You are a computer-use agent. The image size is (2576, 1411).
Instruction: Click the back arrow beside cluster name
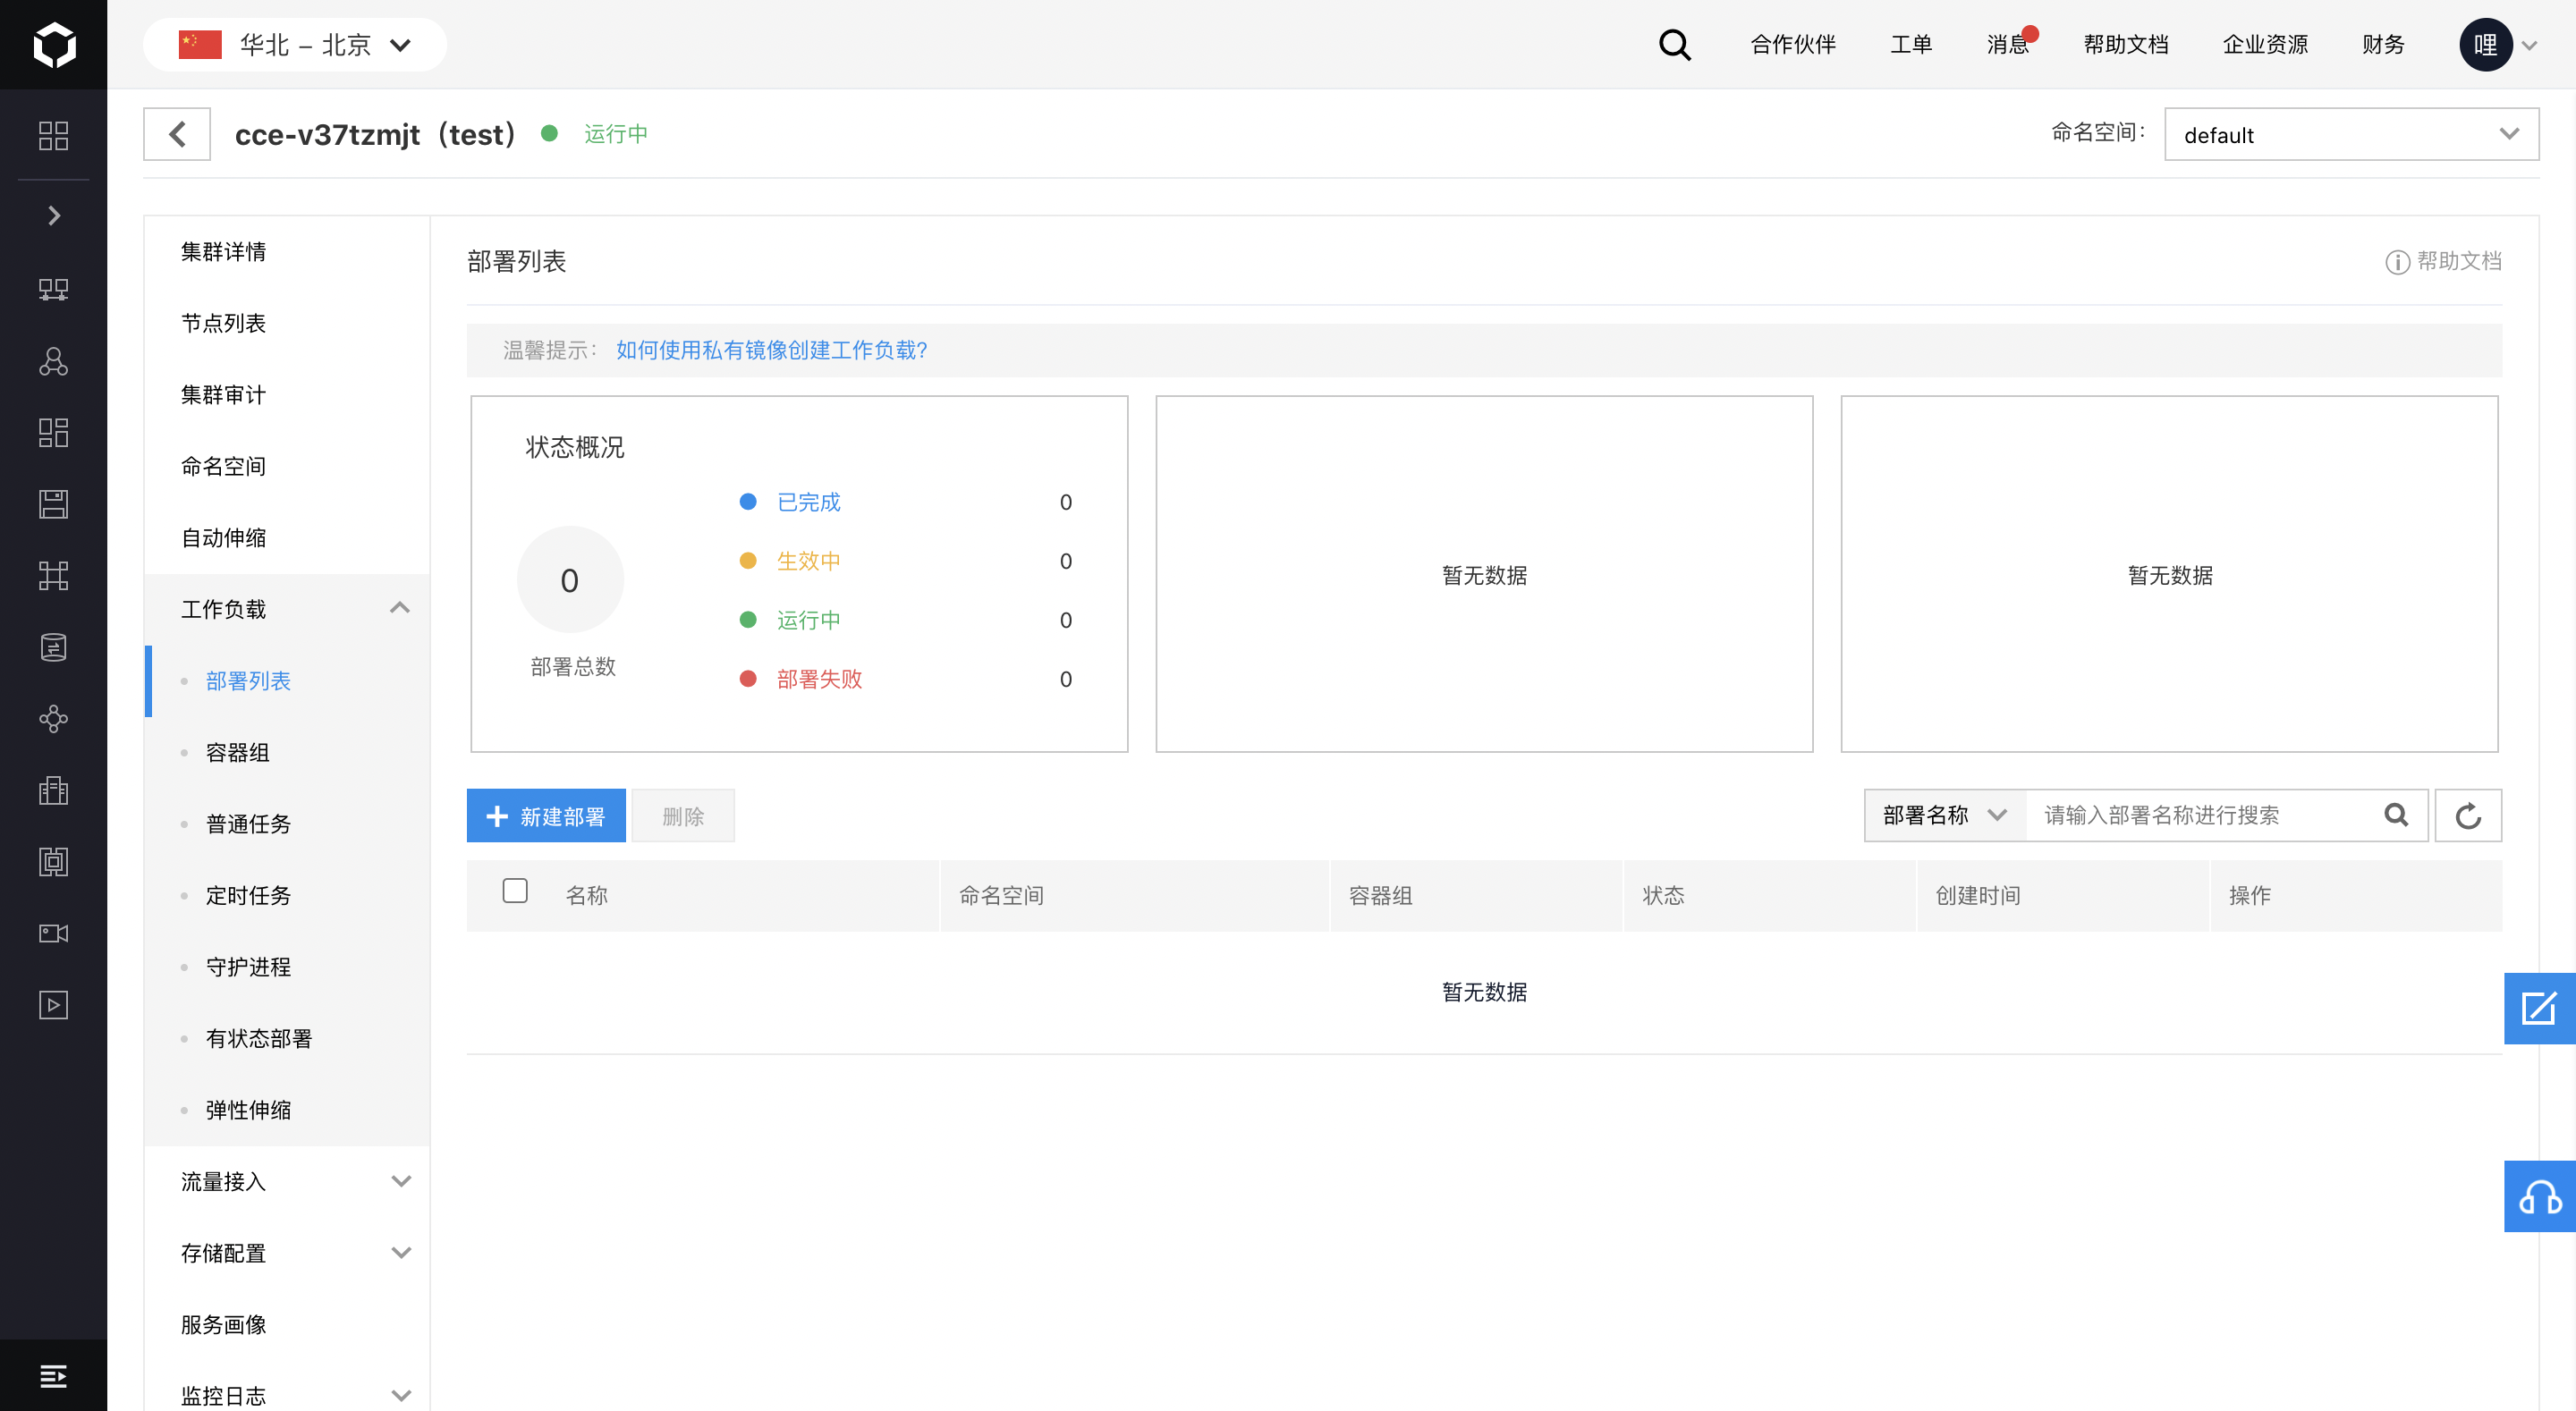(x=177, y=134)
